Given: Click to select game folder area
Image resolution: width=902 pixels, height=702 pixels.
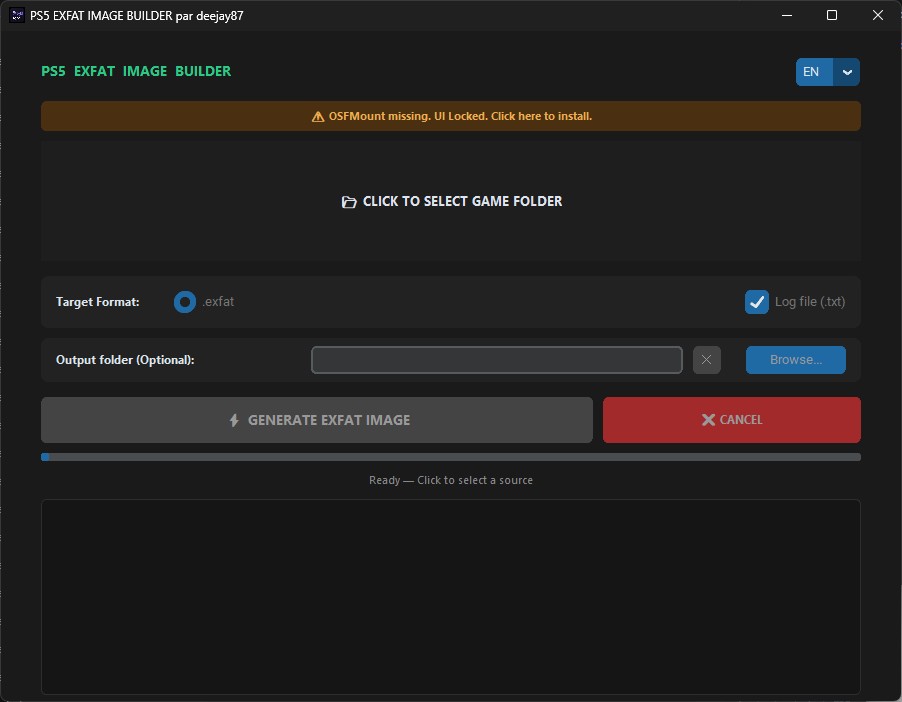Looking at the screenshot, I should coord(450,201).
